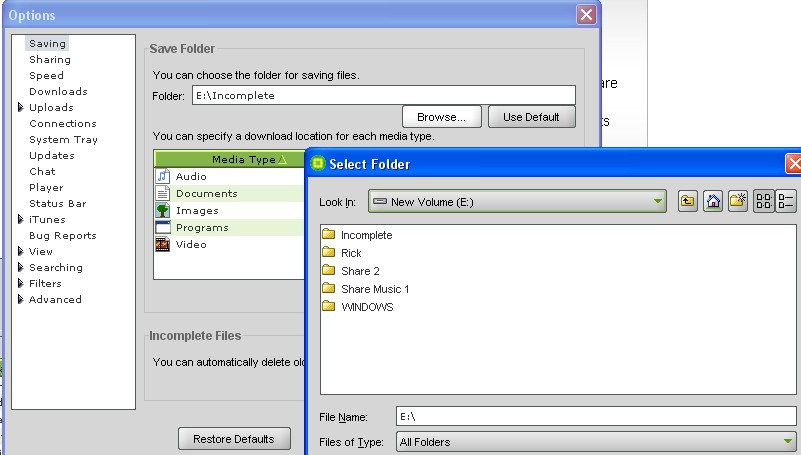Switch to details view icon

click(786, 201)
